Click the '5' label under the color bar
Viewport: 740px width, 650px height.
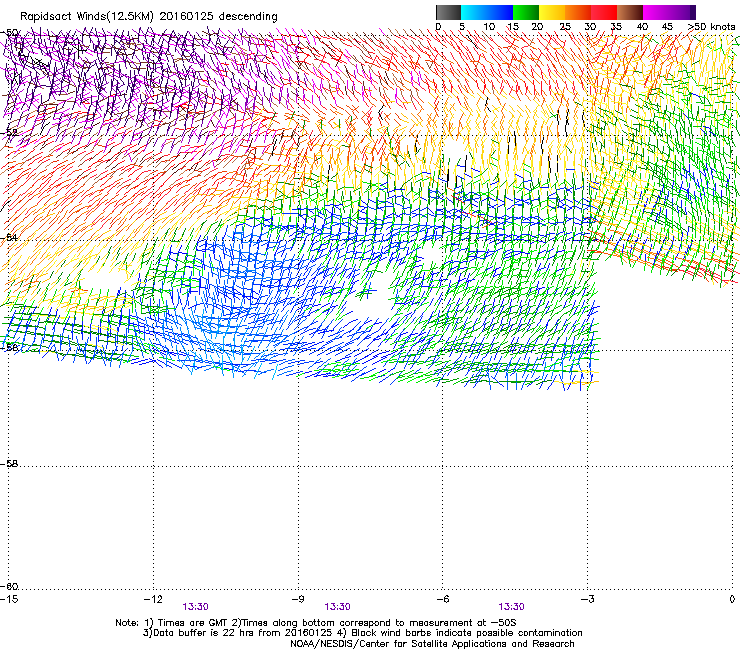click(462, 27)
